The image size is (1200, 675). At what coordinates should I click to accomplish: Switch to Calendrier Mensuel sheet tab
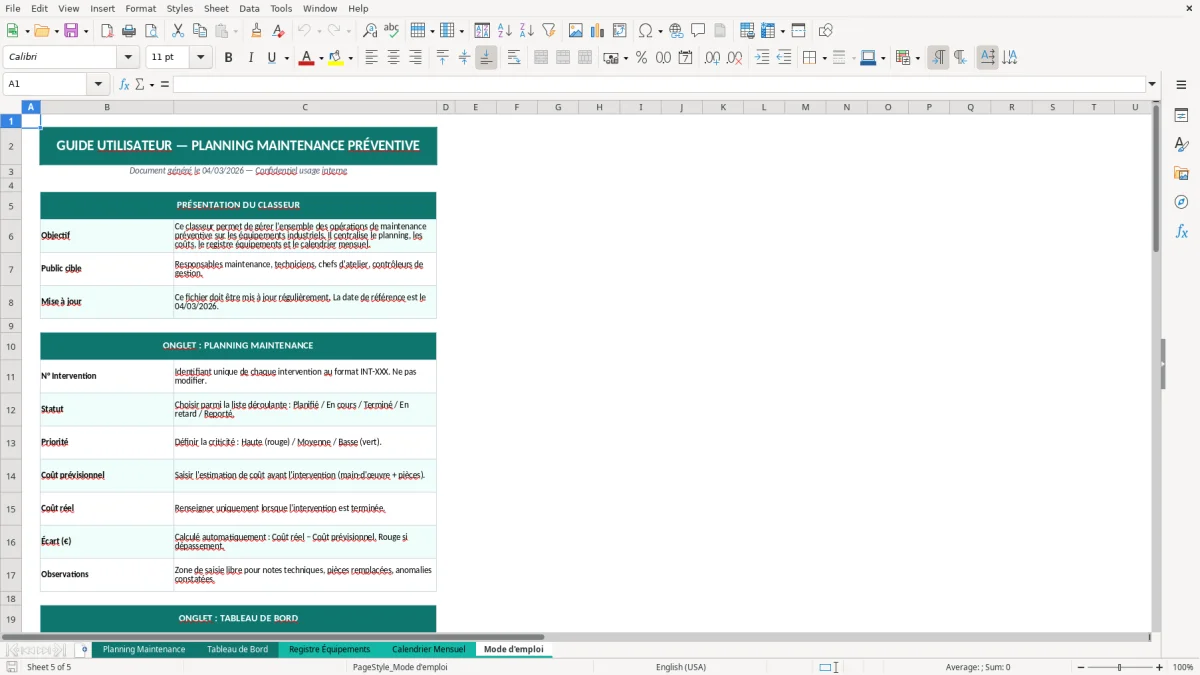point(428,649)
